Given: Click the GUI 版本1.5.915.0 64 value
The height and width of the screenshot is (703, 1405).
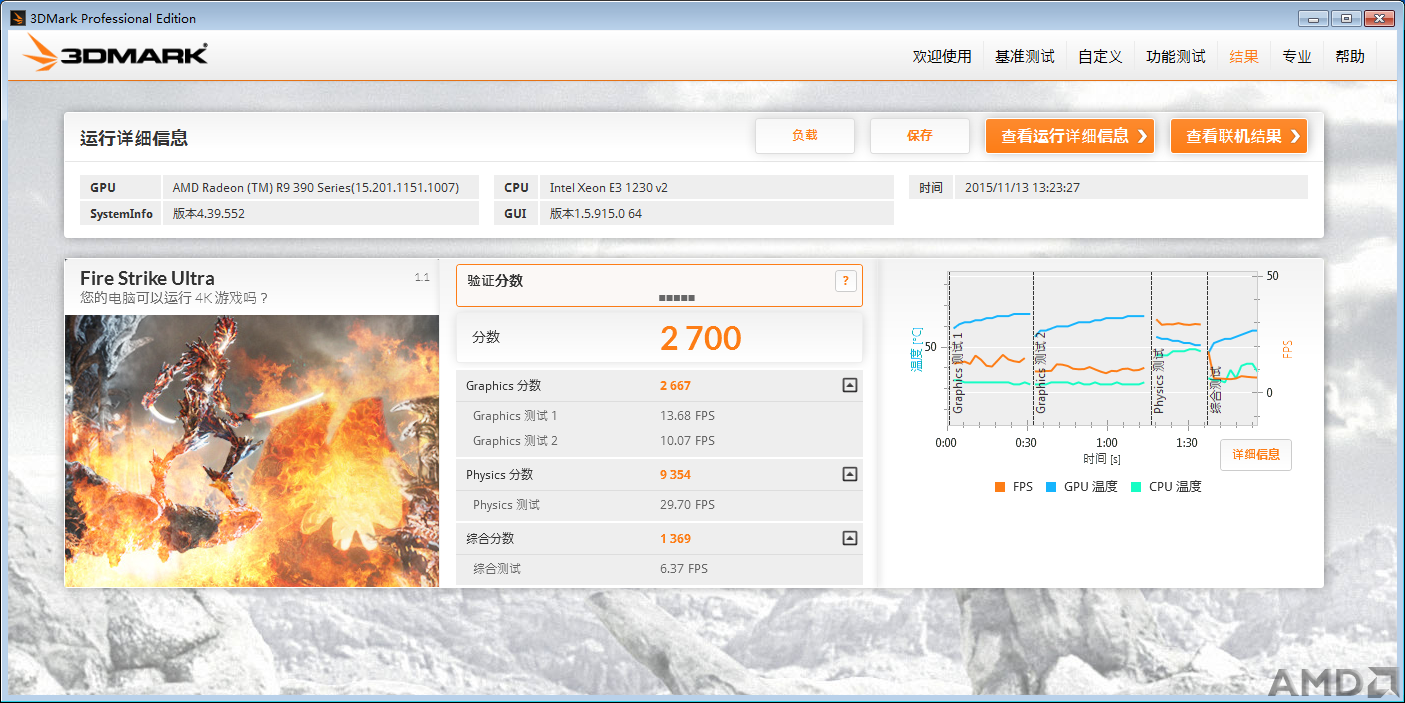Looking at the screenshot, I should [x=596, y=214].
